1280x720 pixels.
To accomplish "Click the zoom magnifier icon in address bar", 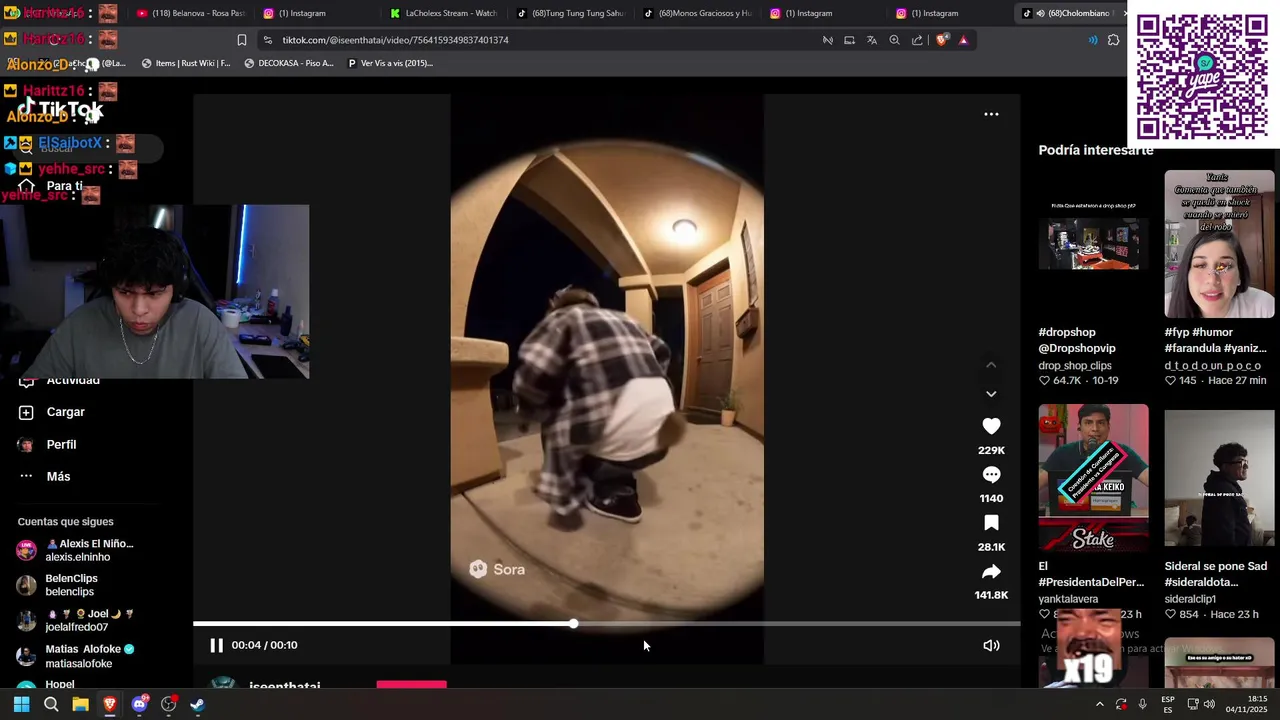I will pyautogui.click(x=894, y=40).
